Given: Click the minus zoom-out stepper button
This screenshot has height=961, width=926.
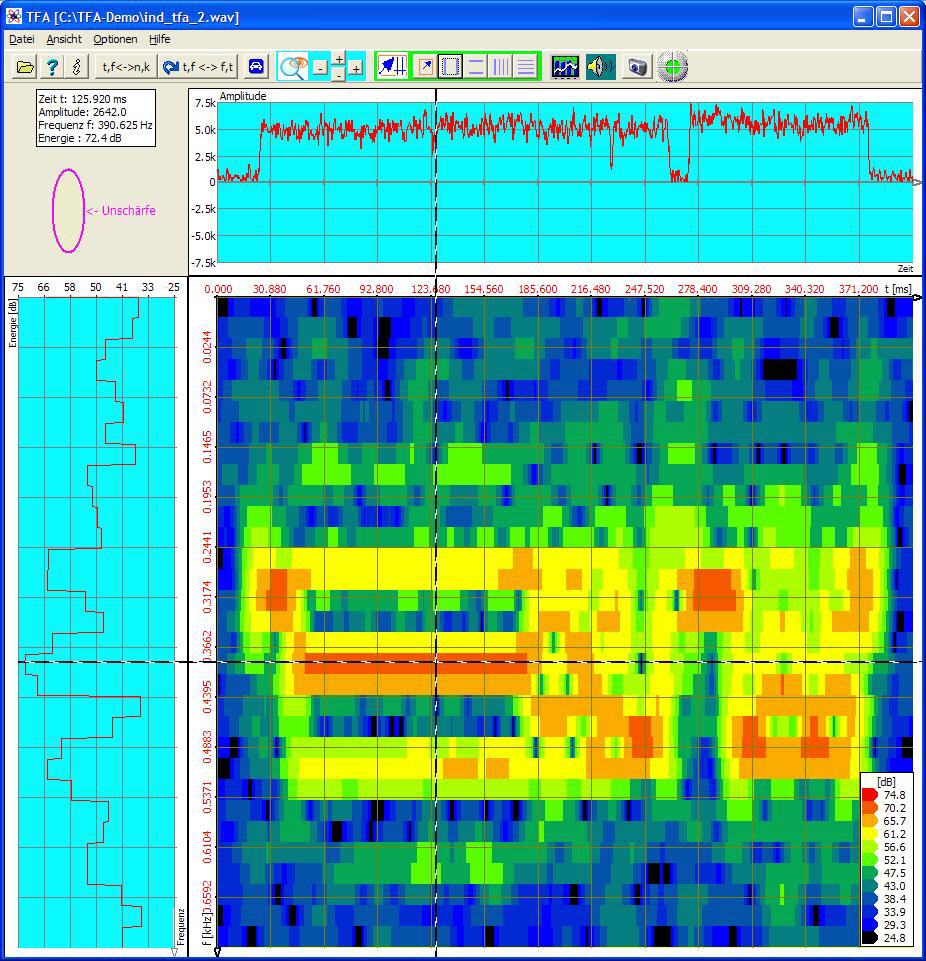Looking at the screenshot, I should tap(319, 68).
